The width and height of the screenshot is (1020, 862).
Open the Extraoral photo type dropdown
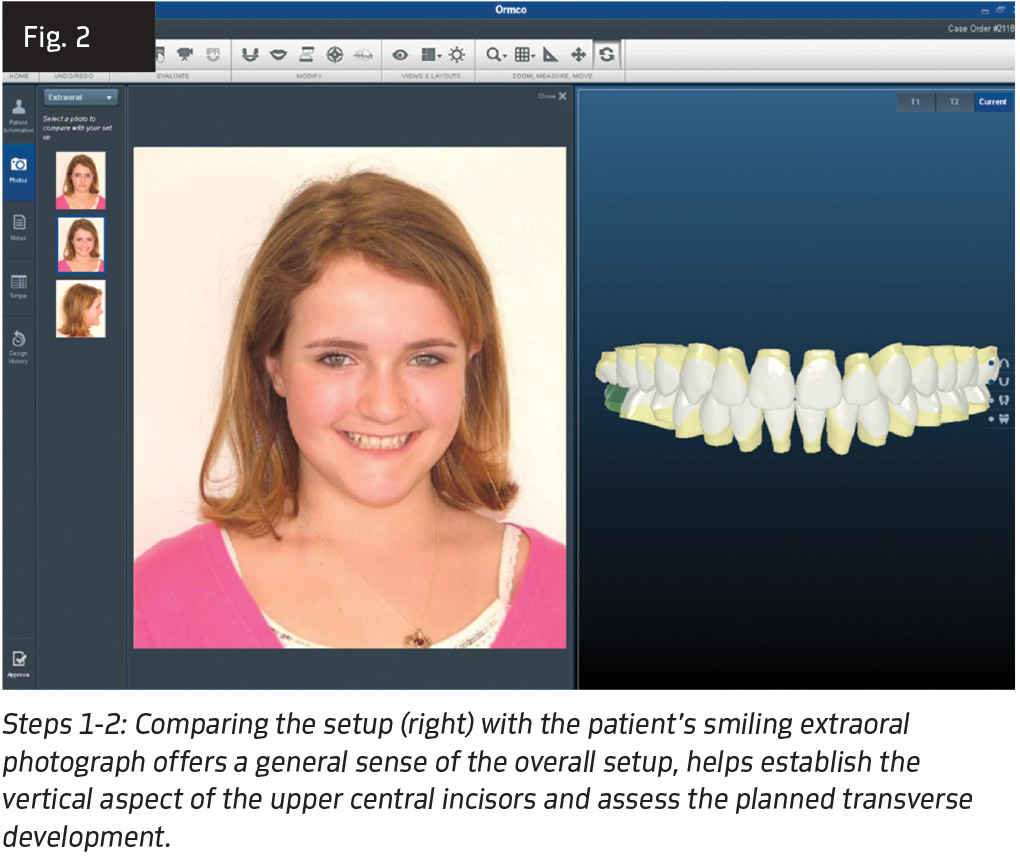(81, 98)
